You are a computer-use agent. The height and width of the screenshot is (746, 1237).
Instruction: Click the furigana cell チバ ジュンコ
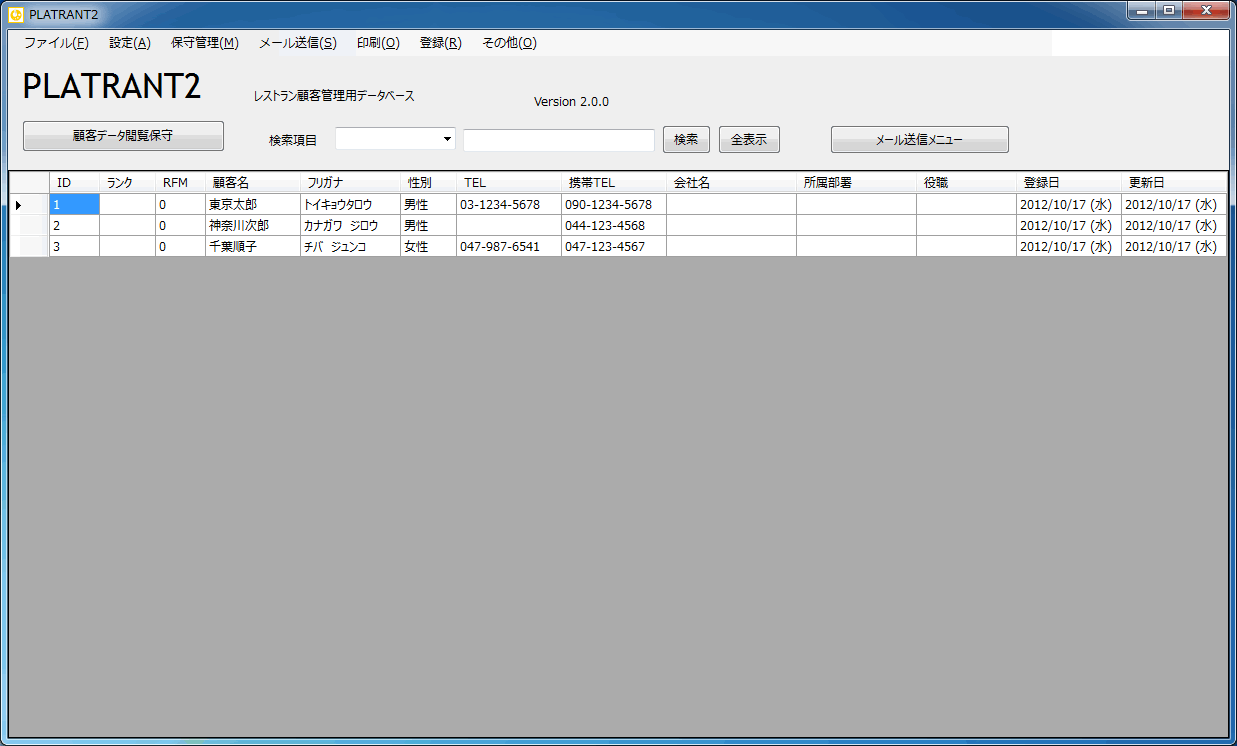click(350, 246)
